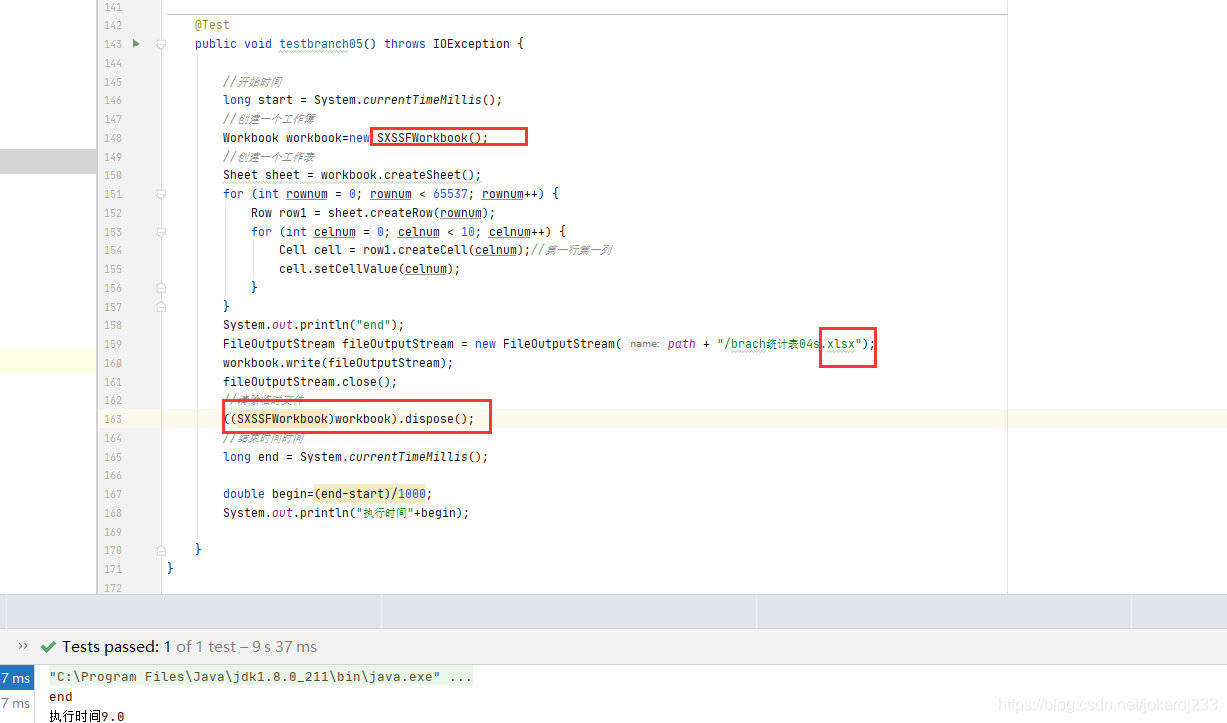Click double begin calculation line

[x=328, y=494]
